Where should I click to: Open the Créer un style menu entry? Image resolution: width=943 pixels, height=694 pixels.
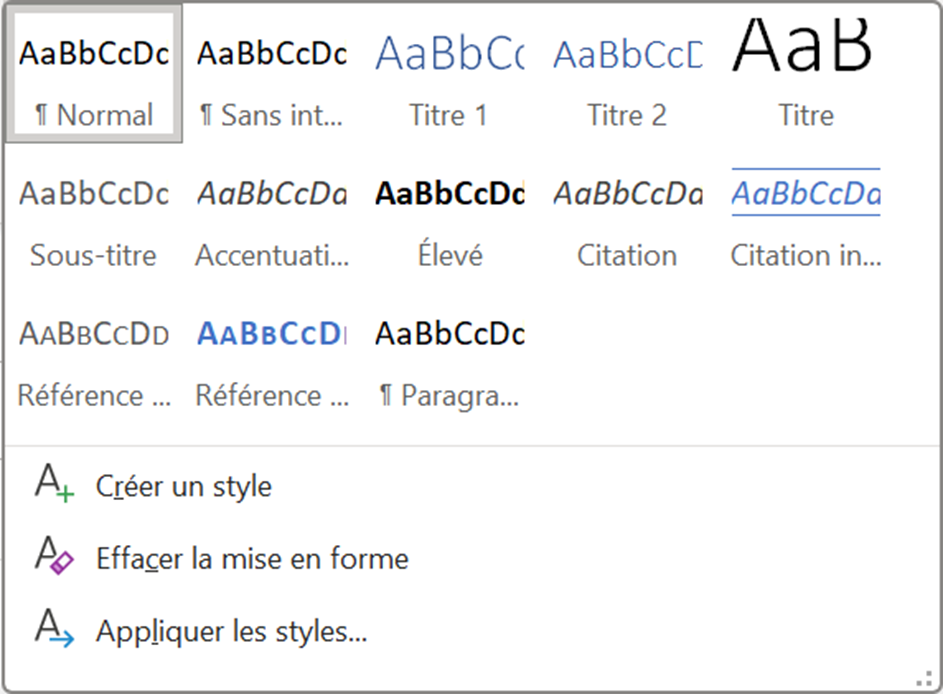(184, 487)
